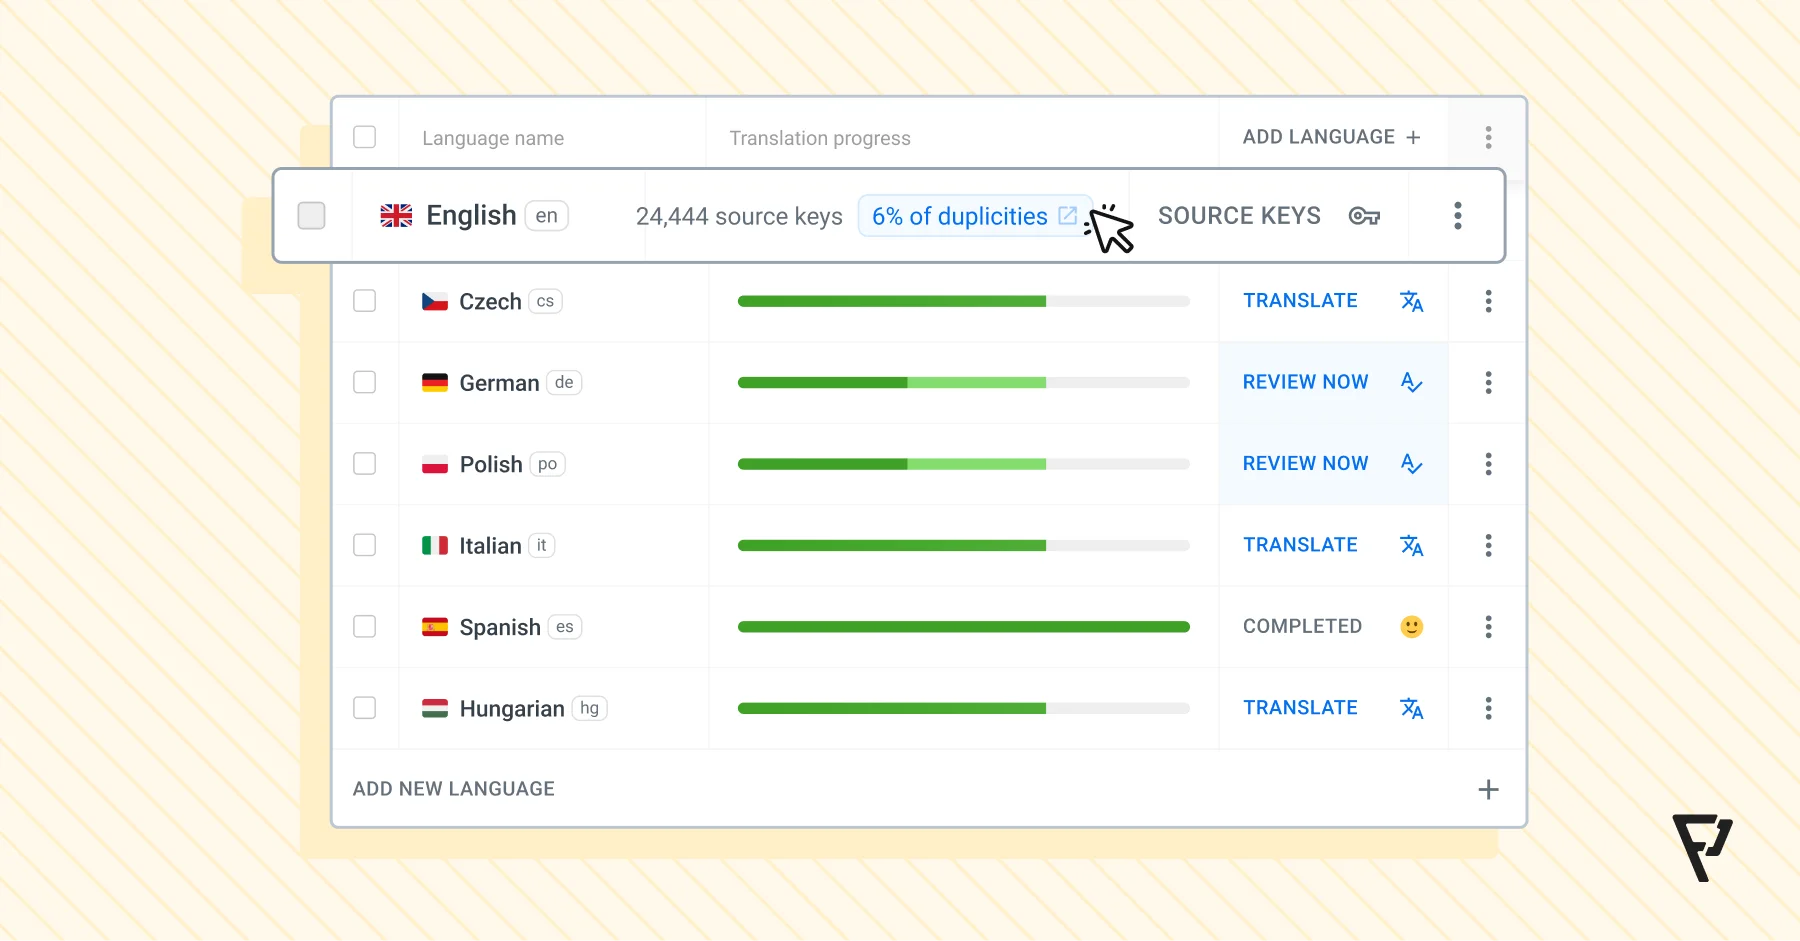1800x941 pixels.
Task: Open more options for Hungarian row
Action: pos(1488,709)
